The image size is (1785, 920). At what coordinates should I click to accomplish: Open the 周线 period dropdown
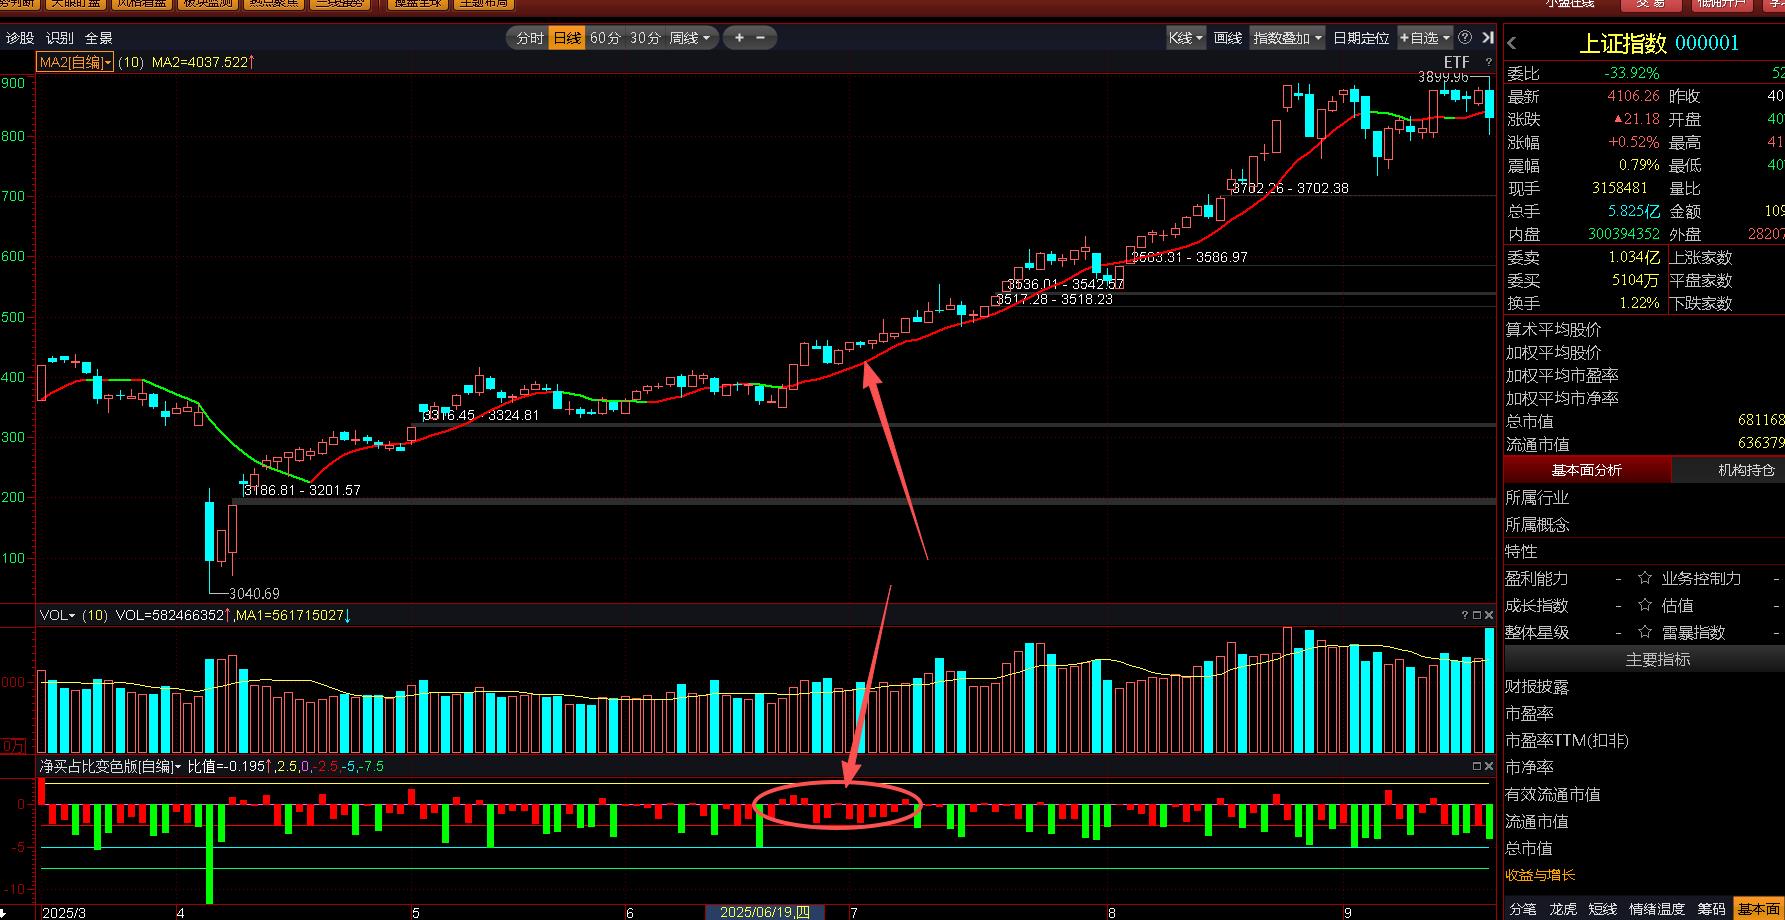[690, 38]
